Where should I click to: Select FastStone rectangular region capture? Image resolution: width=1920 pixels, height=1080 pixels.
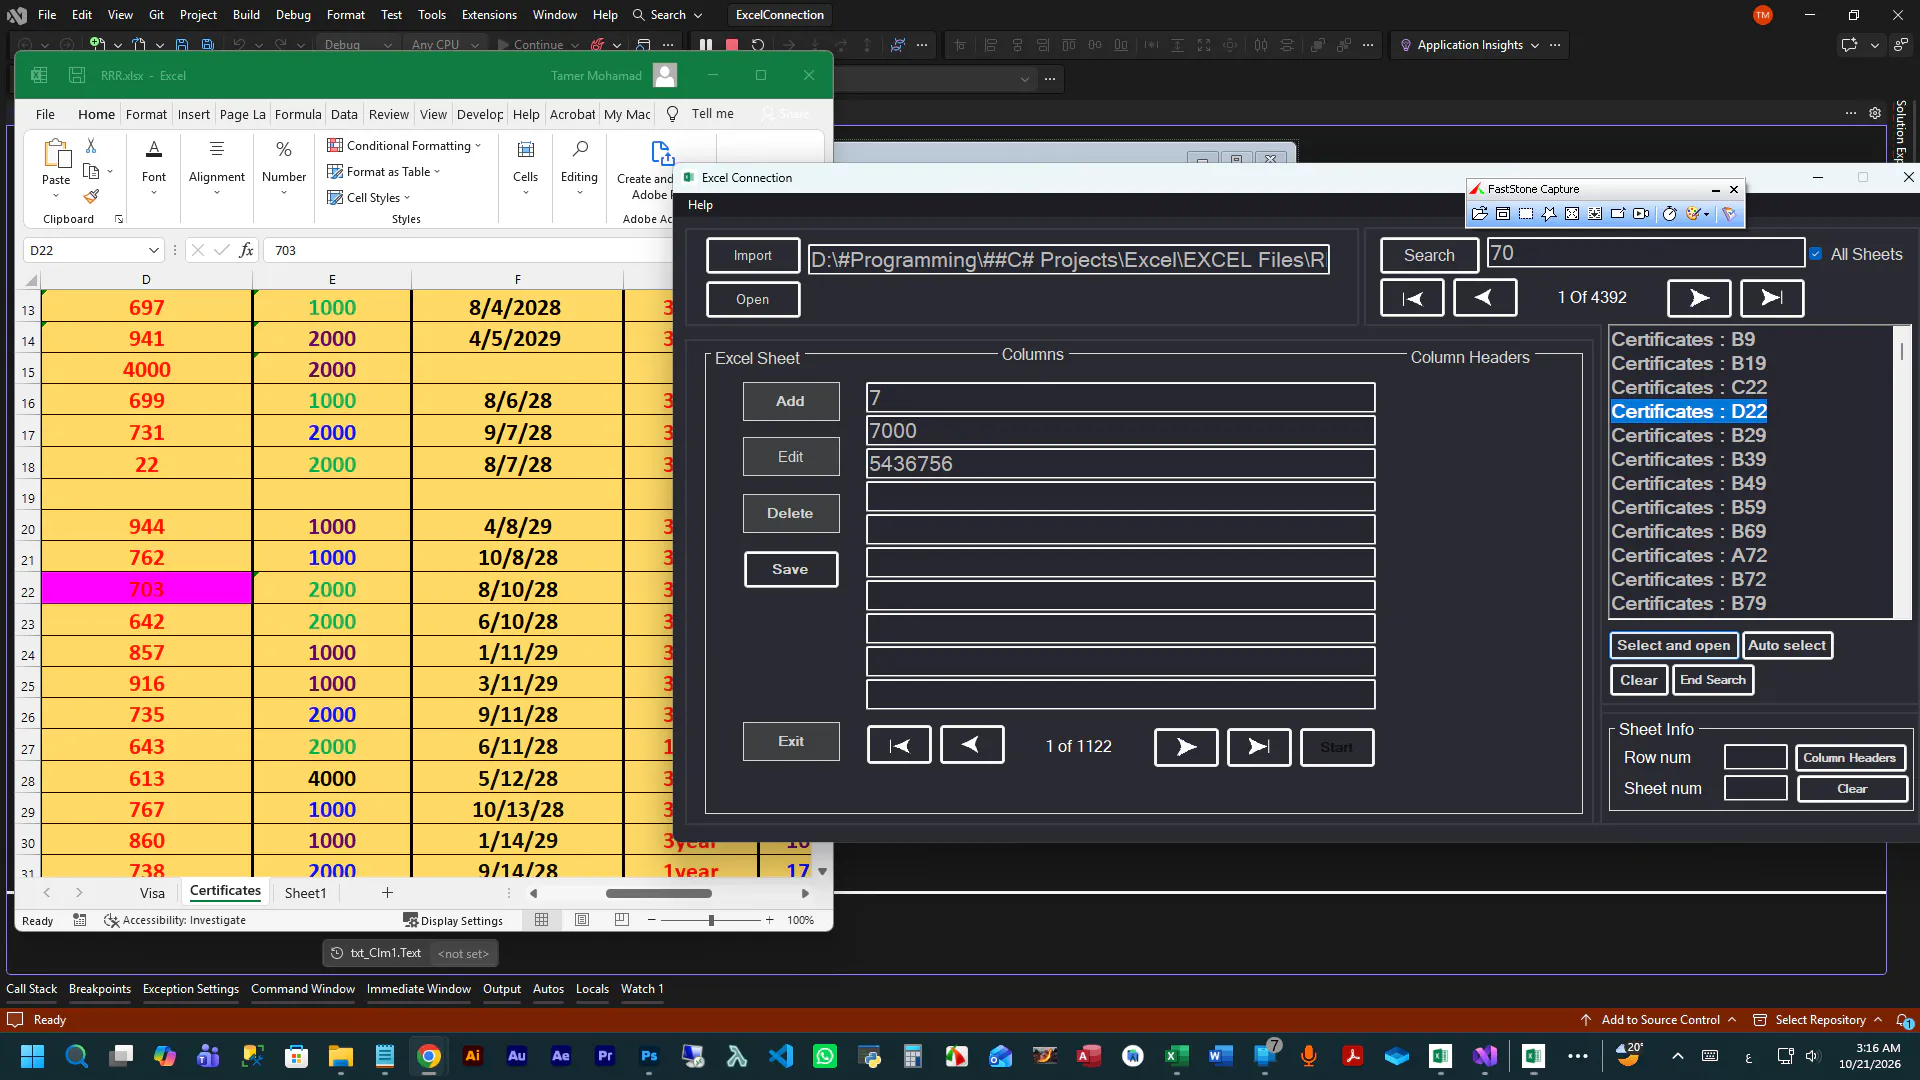1526,214
